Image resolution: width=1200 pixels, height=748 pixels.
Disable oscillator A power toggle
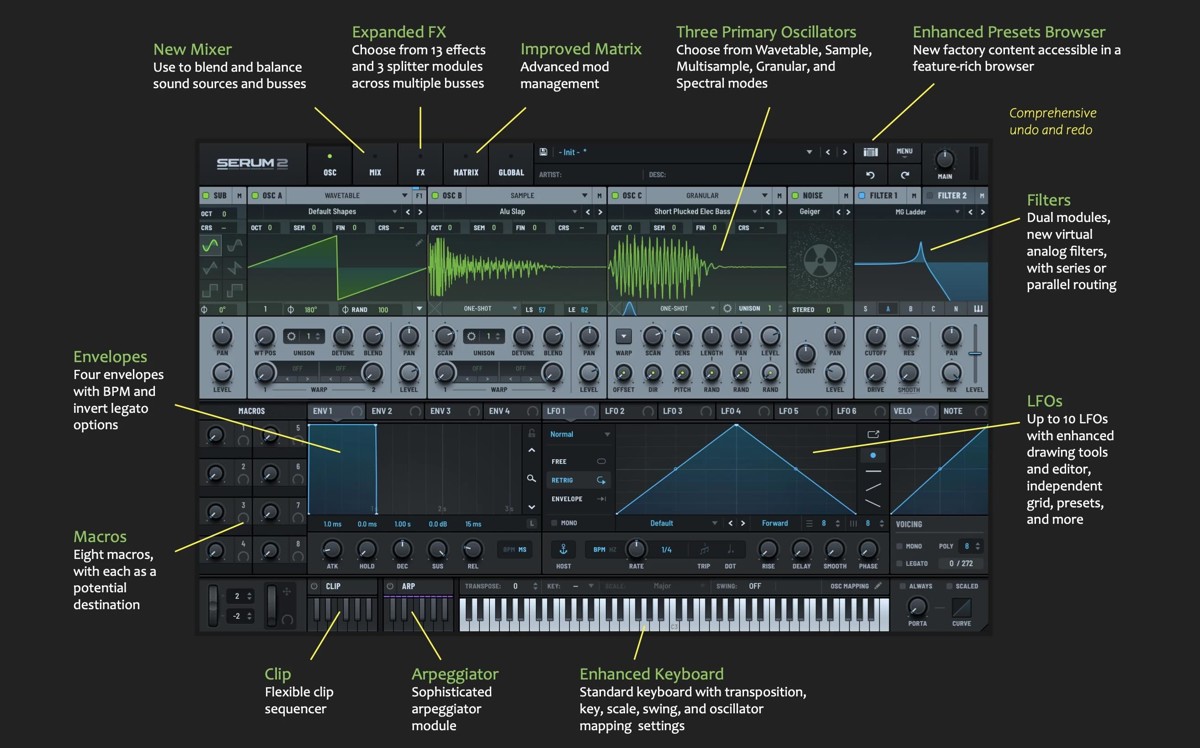[x=255, y=196]
